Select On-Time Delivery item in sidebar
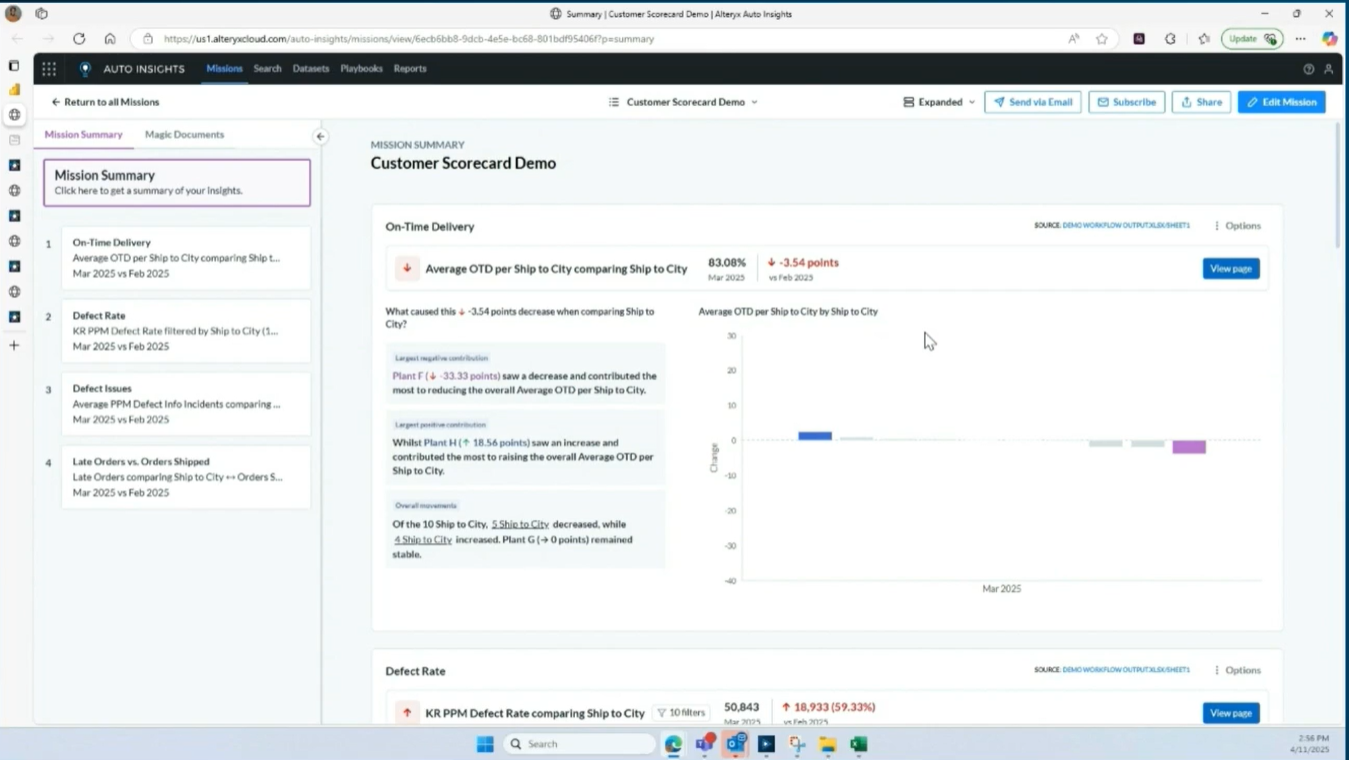Screen dimensions: 1349x760 [186, 257]
